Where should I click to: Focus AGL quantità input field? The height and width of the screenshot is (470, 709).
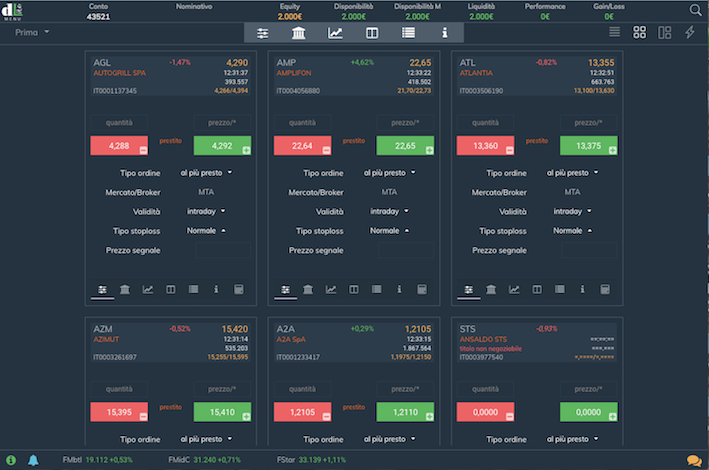pyautogui.click(x=119, y=123)
